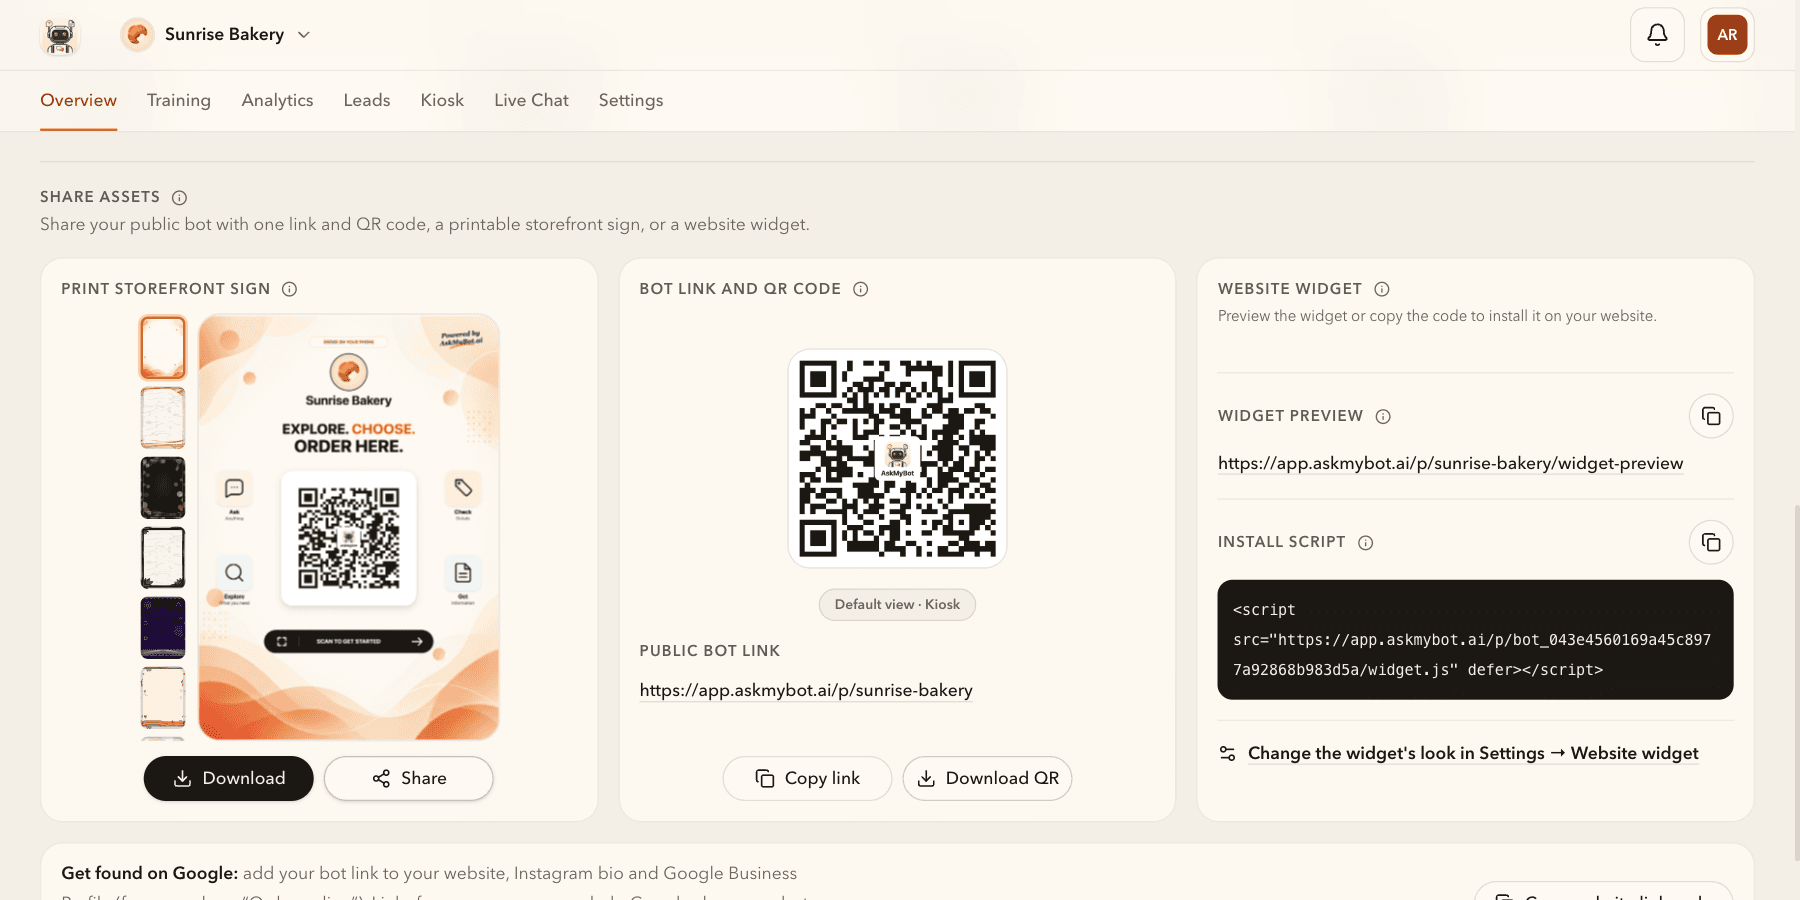
Task: Click the website widget description text
Action: (1437, 316)
